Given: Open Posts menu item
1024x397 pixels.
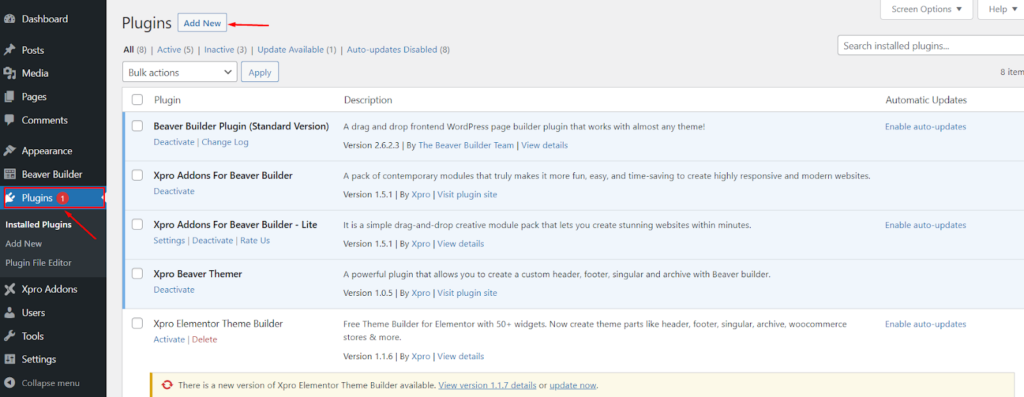Looking at the screenshot, I should (33, 50).
